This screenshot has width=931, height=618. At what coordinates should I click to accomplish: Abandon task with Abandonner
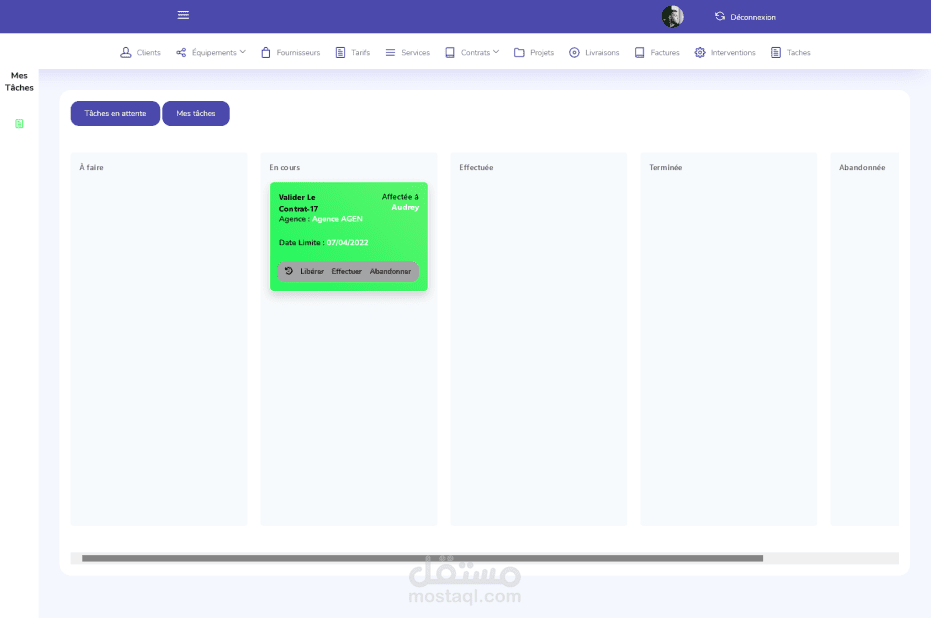(x=390, y=271)
